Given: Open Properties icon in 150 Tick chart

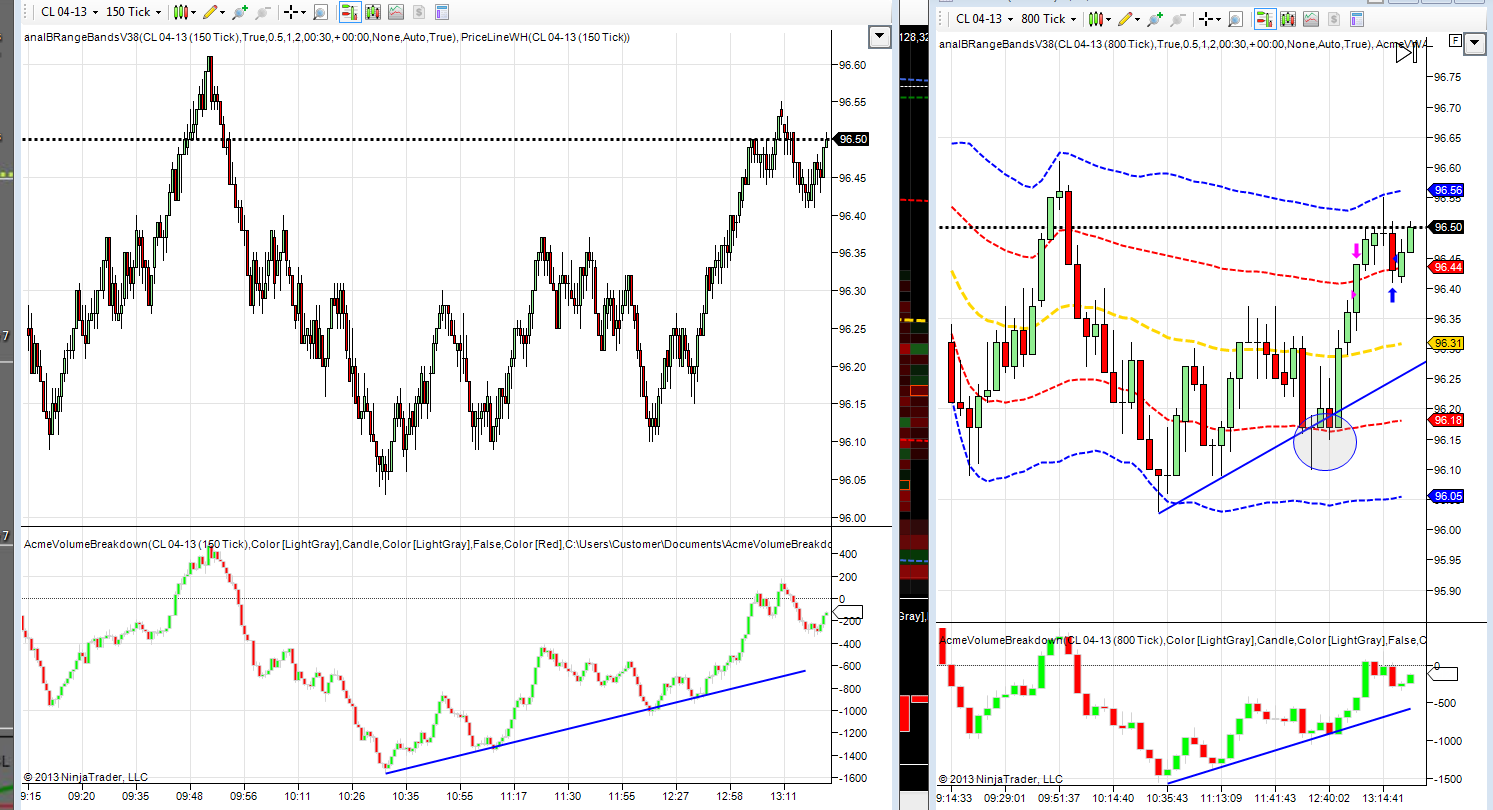Looking at the screenshot, I should click(x=441, y=12).
